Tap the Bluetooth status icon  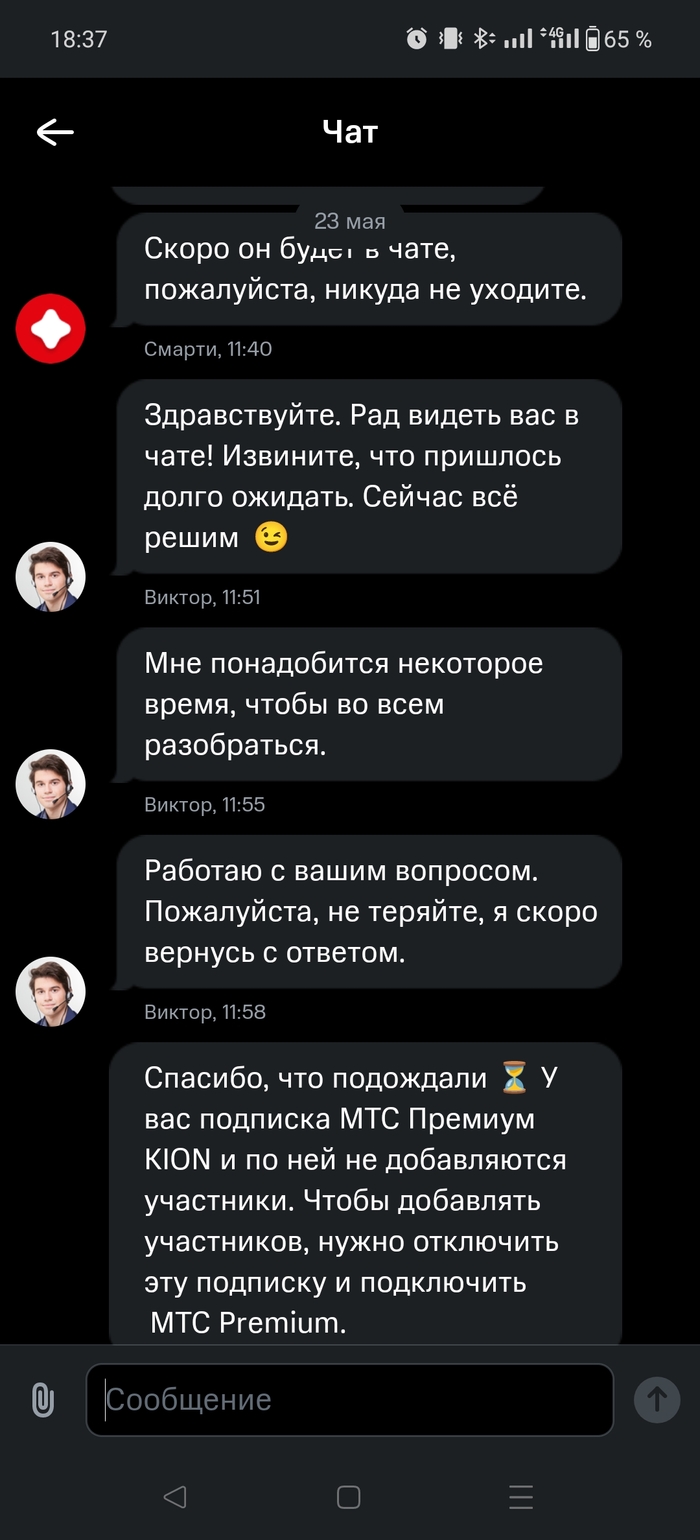480,39
